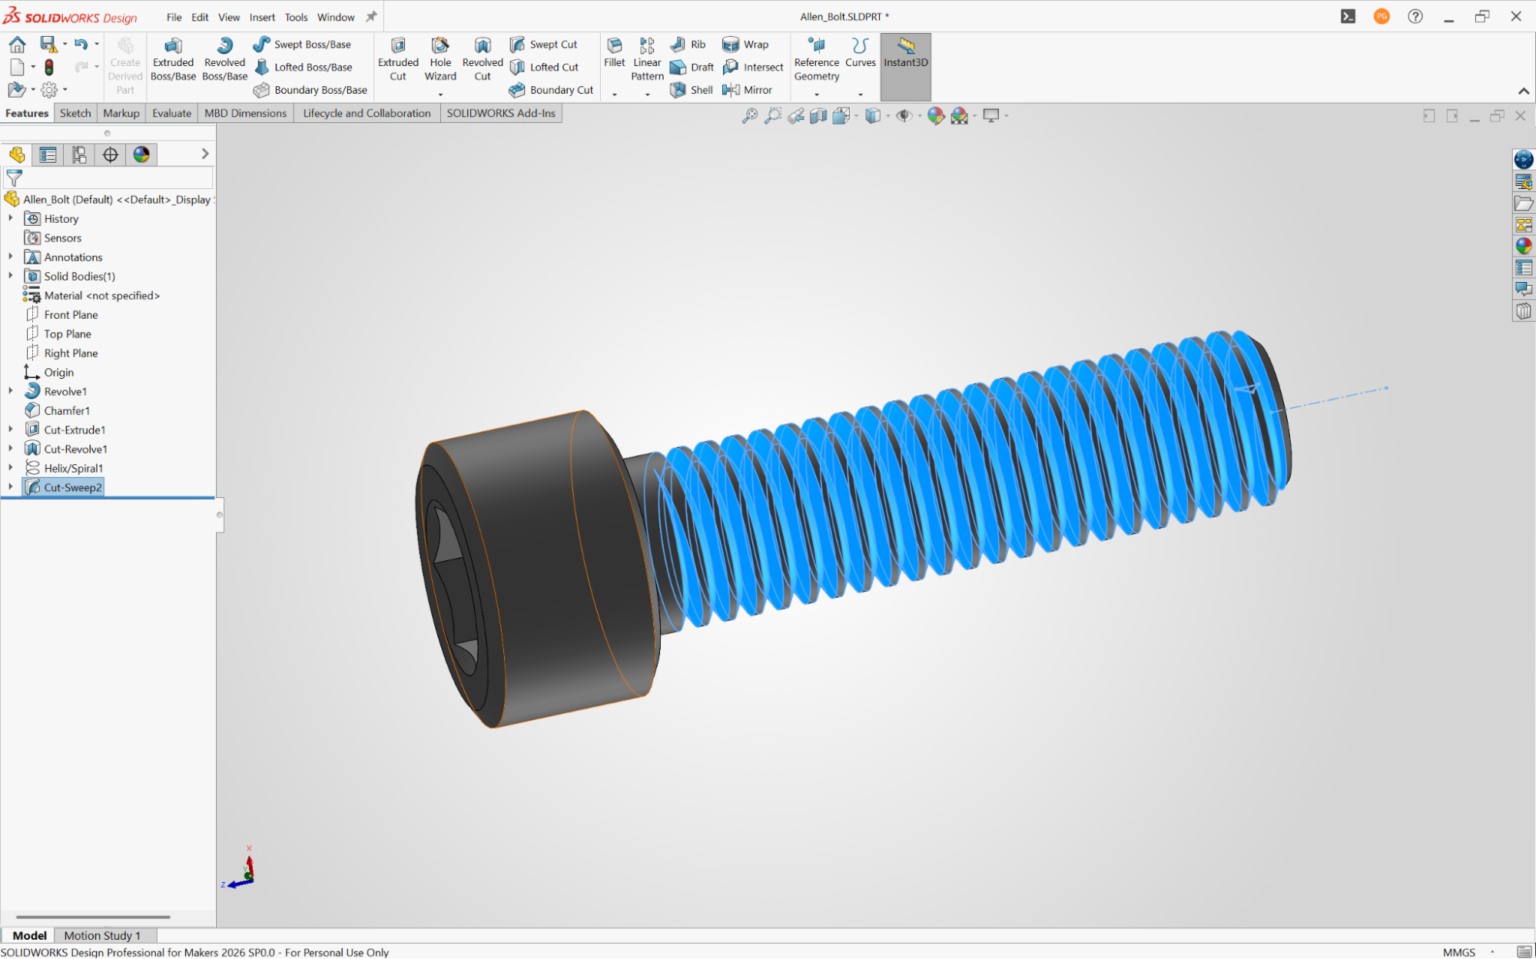Choose the Lofted Cut command
This screenshot has height=959, width=1536.
click(x=544, y=67)
